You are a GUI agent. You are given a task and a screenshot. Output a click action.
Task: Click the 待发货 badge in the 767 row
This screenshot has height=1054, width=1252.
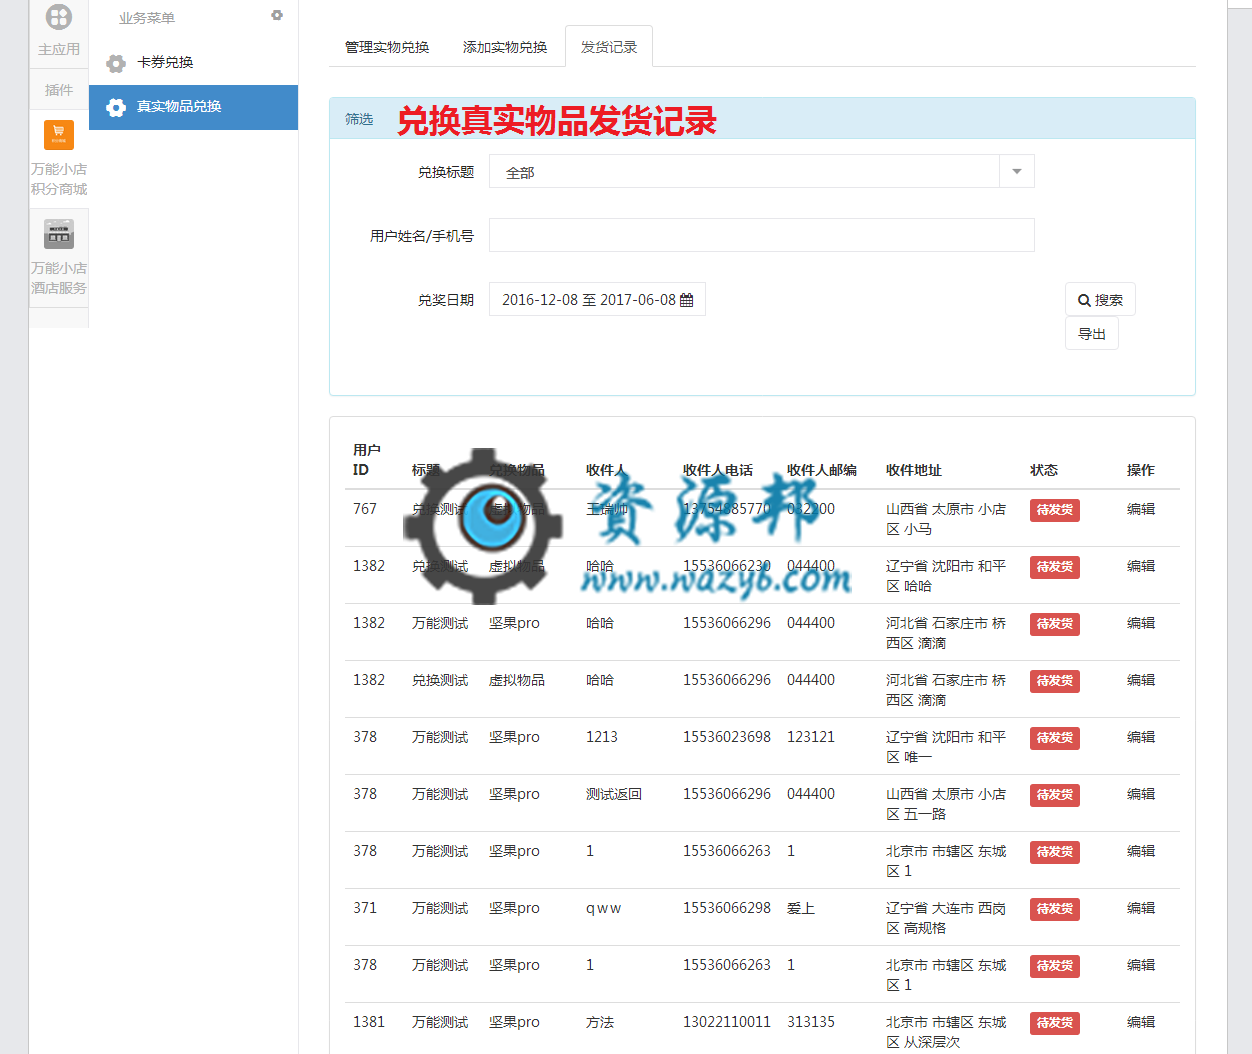[x=1055, y=510]
